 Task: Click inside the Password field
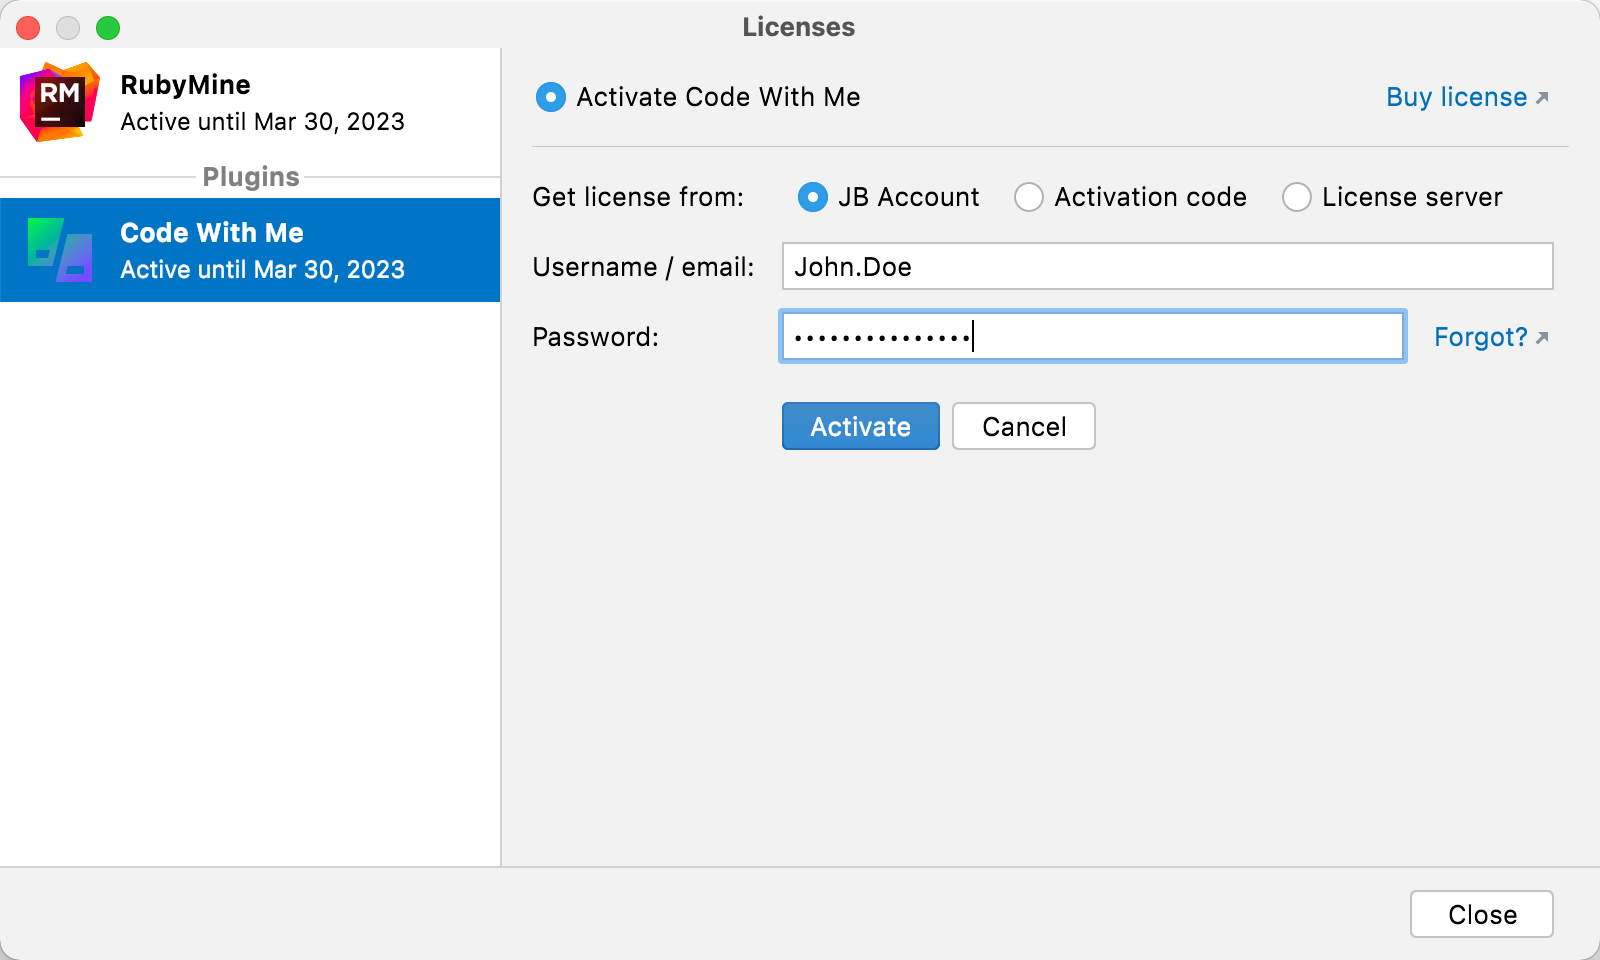(1092, 336)
